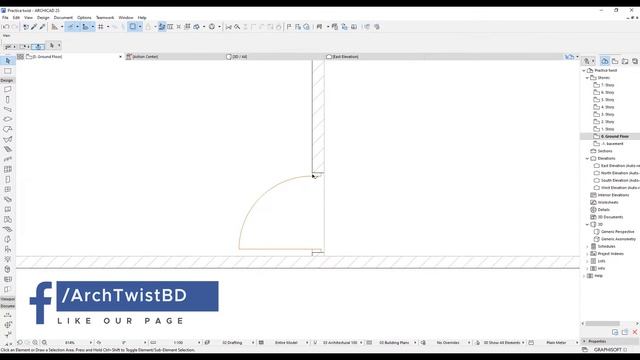Open the Teamwork menu
The height and width of the screenshot is (360, 640).
click(x=105, y=18)
